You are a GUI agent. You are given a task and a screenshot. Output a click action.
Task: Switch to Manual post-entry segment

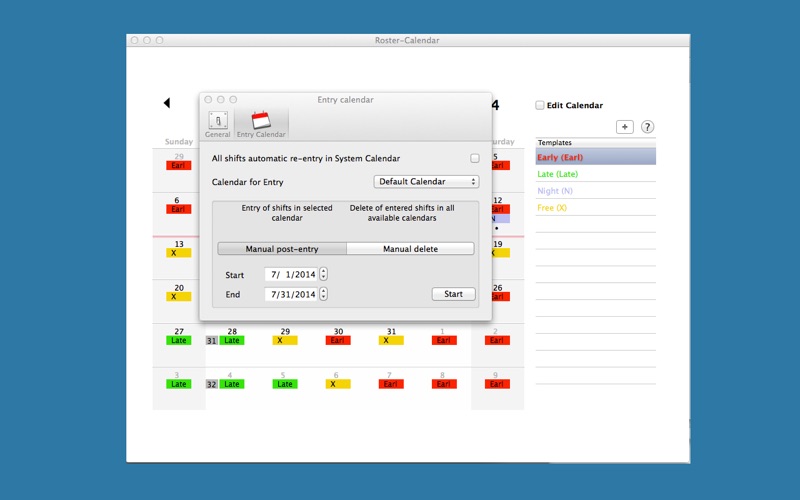point(282,248)
